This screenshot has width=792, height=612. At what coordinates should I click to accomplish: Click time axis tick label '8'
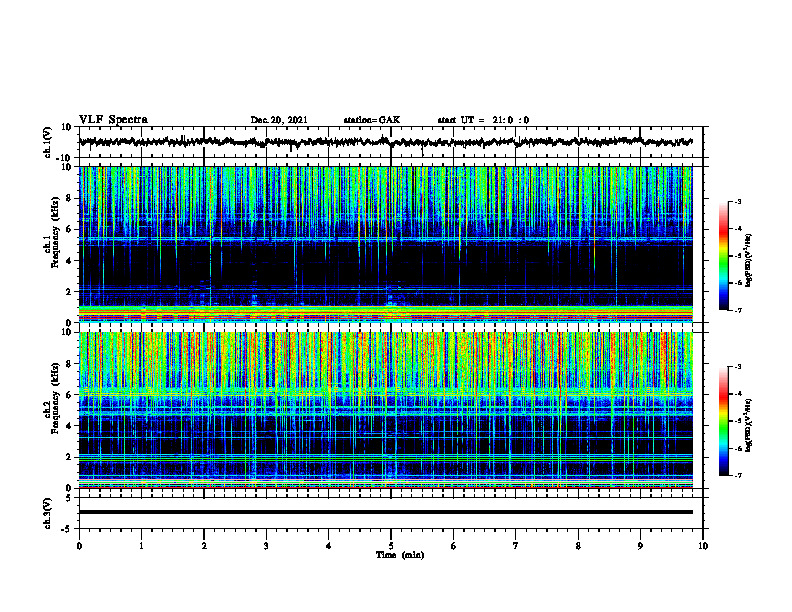click(x=578, y=546)
